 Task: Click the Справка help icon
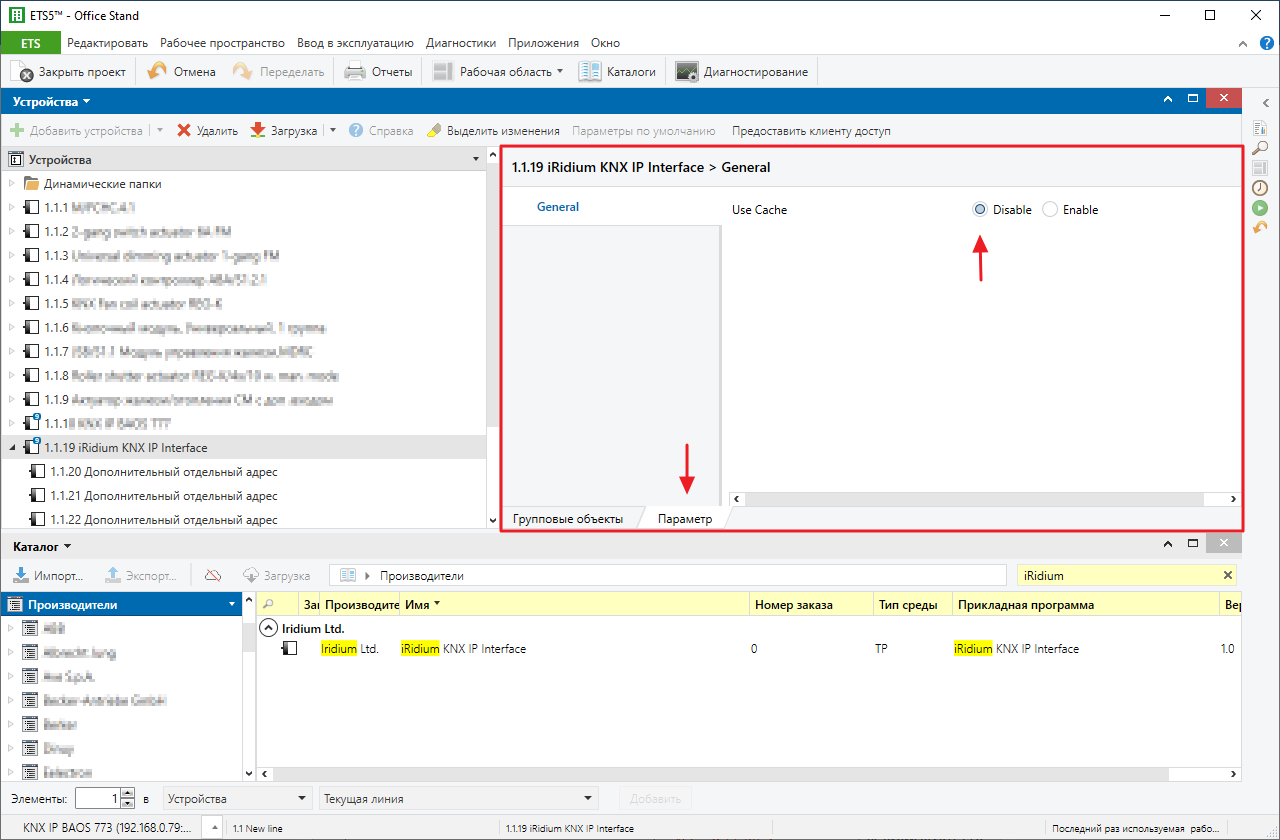coord(380,130)
